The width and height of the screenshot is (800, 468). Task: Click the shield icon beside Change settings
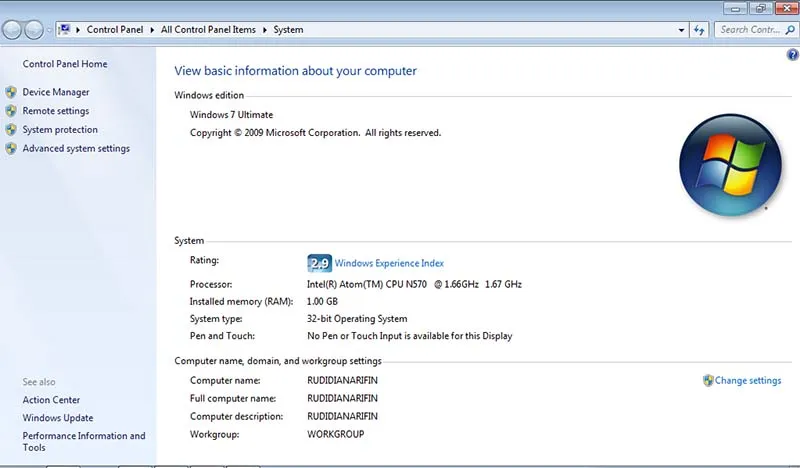(708, 380)
